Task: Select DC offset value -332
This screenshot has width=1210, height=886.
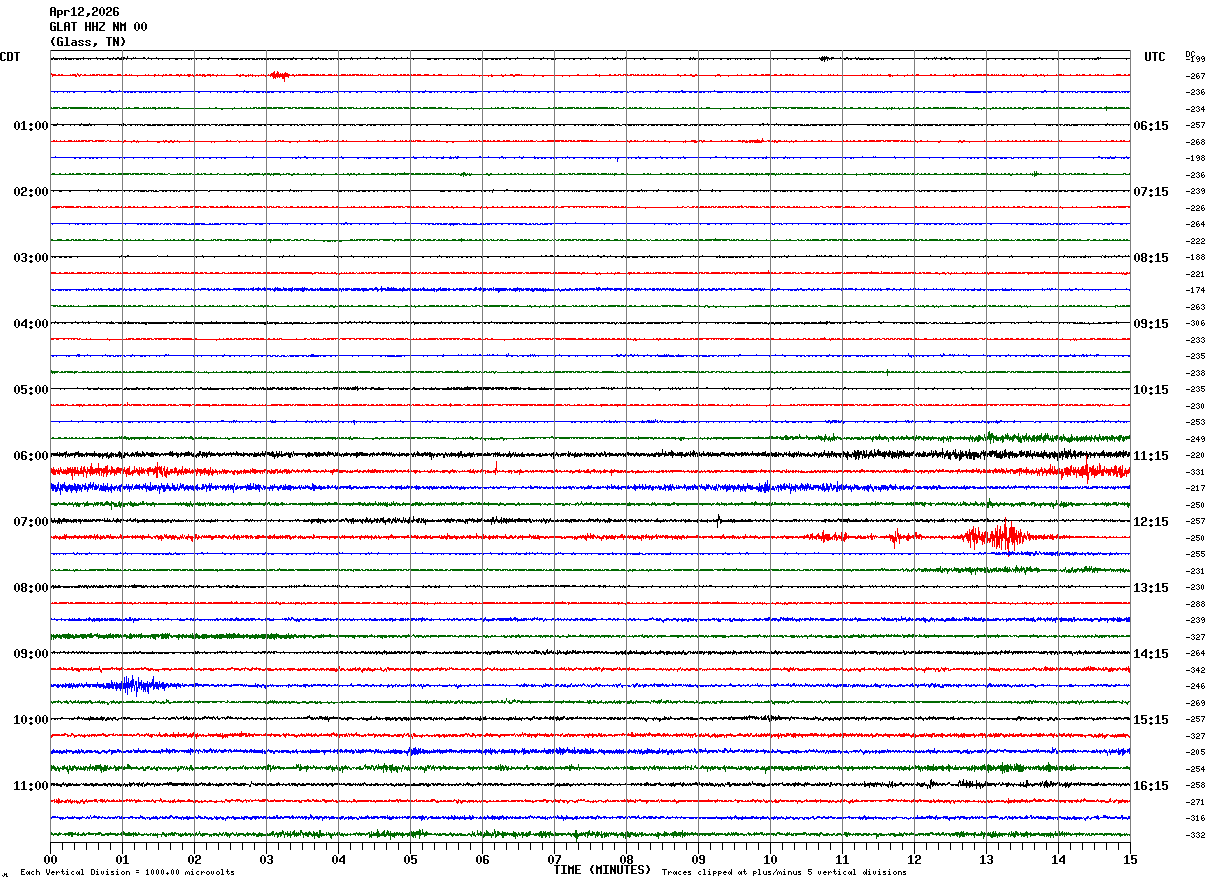Action: (x=1195, y=835)
